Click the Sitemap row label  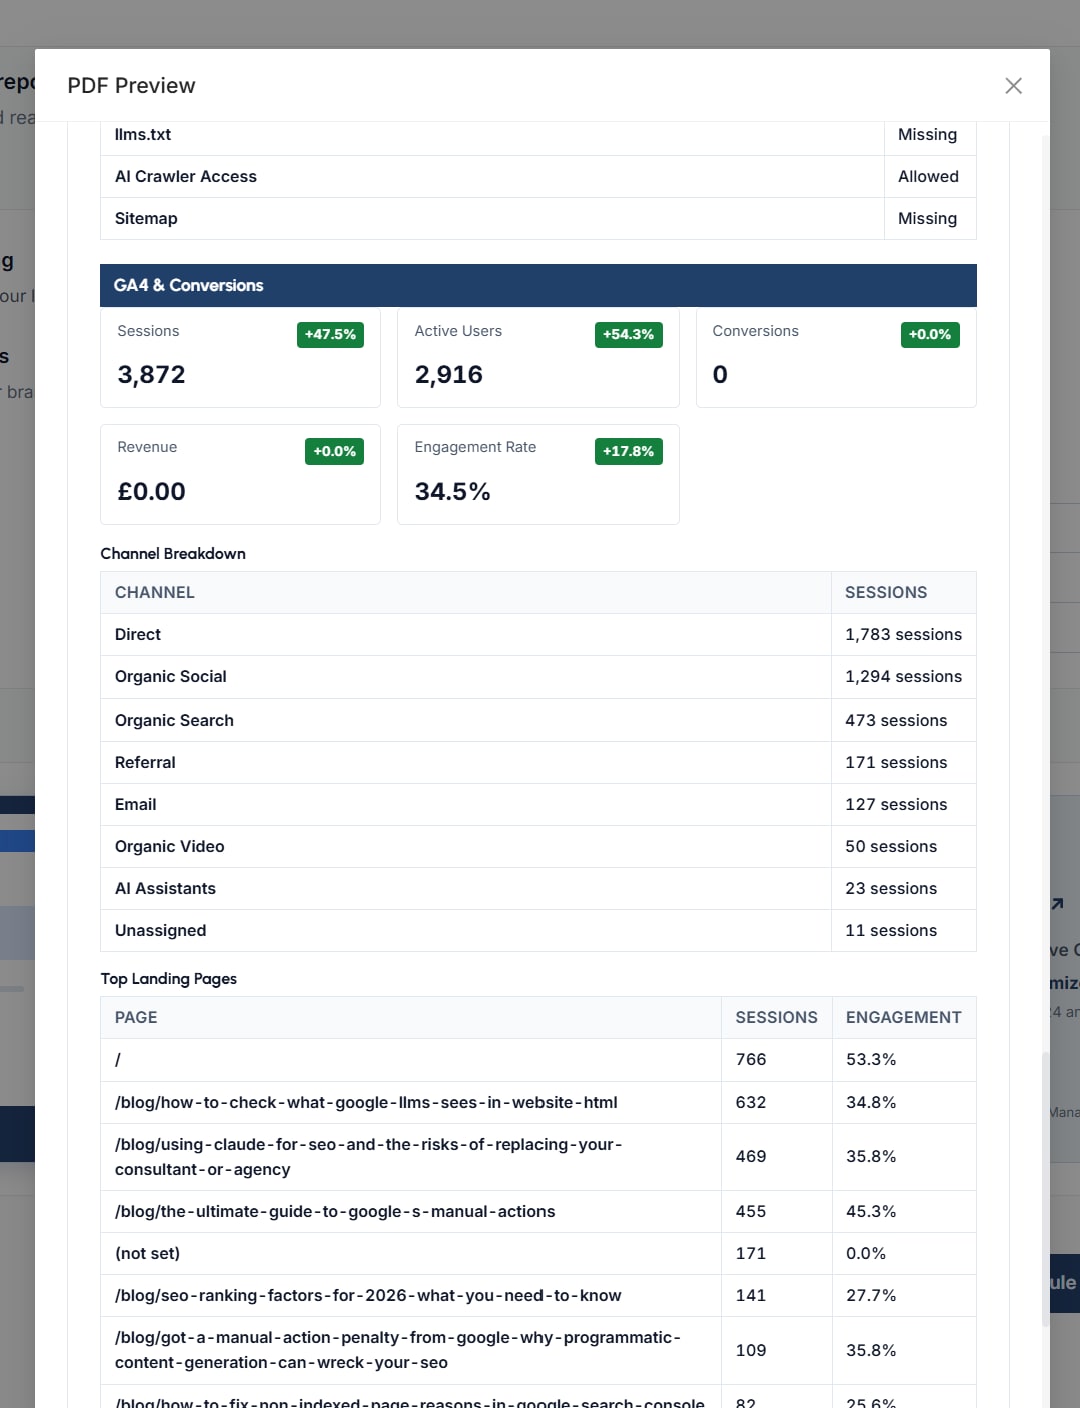coord(146,218)
